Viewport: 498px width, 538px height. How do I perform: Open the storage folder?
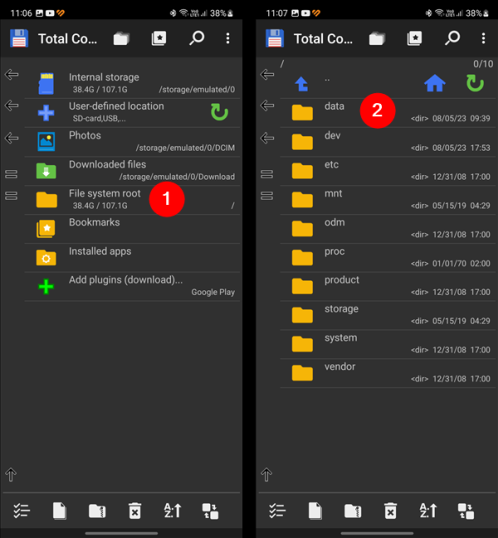click(388, 315)
